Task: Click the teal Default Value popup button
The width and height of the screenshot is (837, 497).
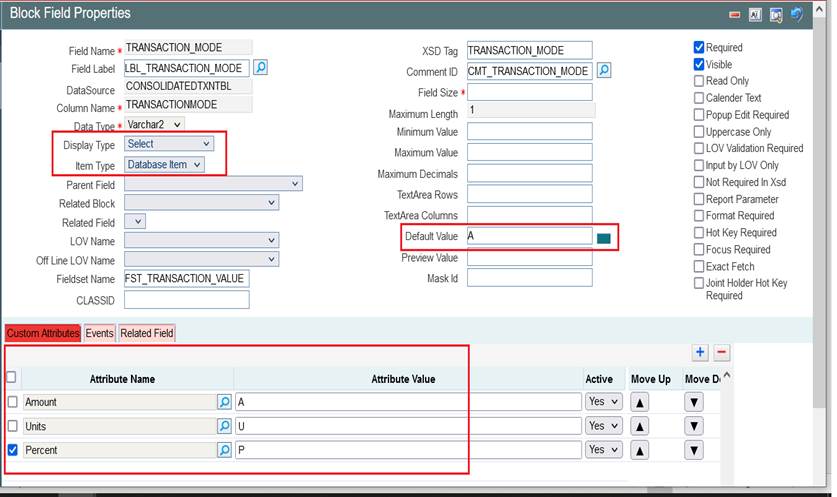Action: [x=604, y=239]
